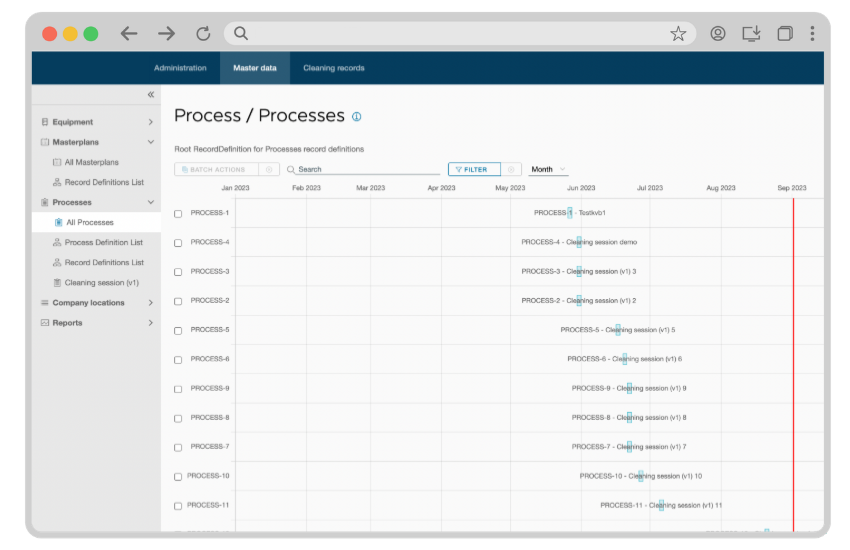Open the browser downloads icon
This screenshot has width=850, height=550.
click(x=752, y=34)
